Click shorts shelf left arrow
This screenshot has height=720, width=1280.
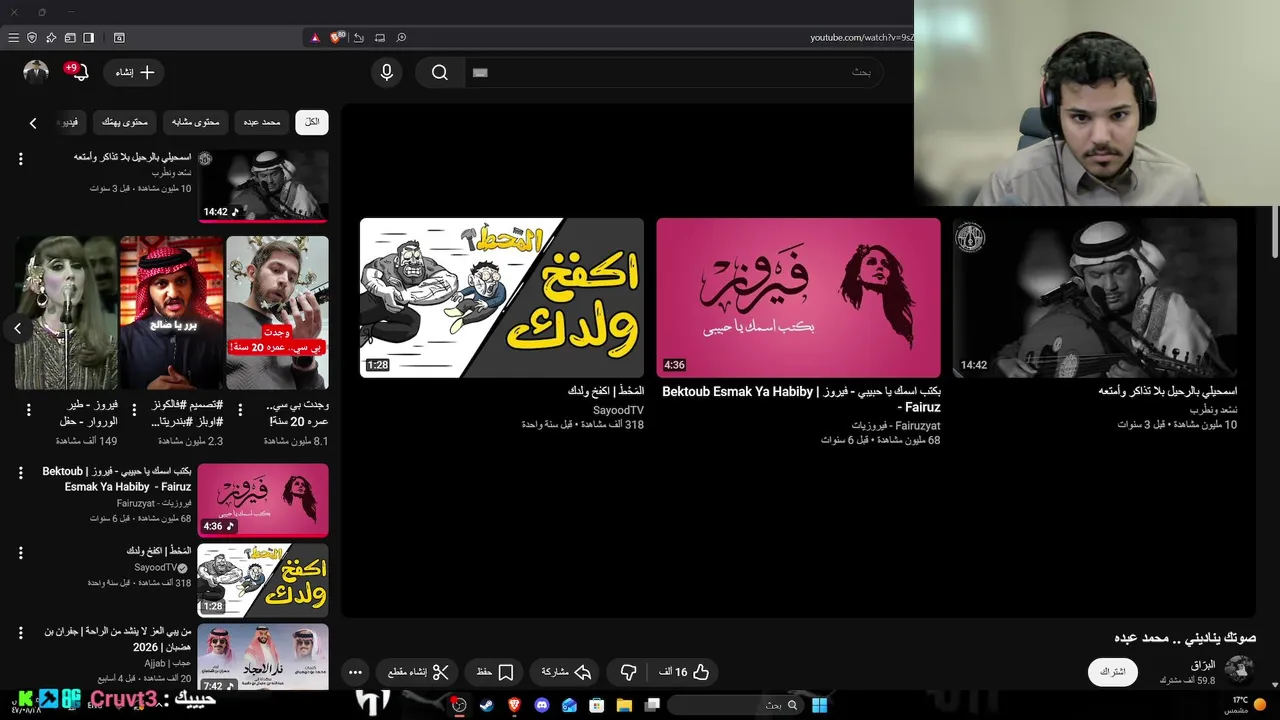[x=17, y=328]
